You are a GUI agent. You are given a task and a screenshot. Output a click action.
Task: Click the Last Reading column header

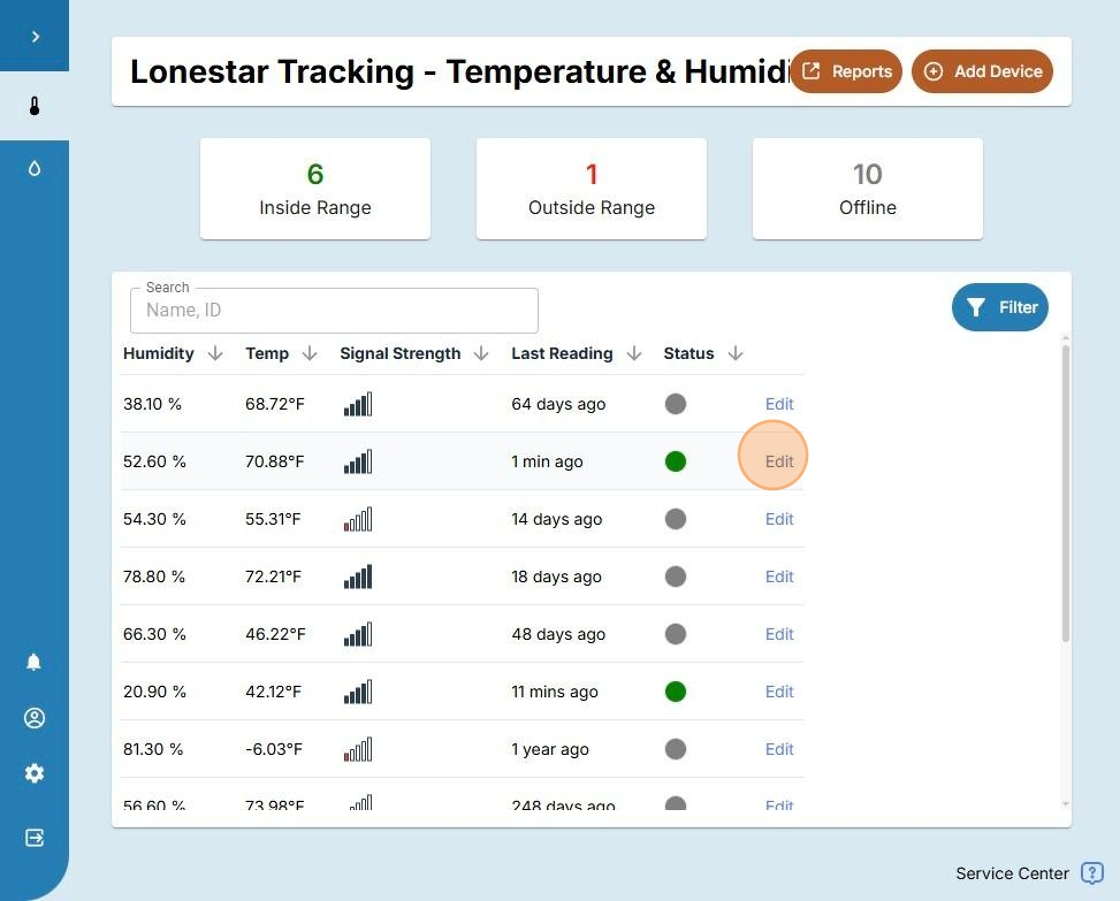tap(562, 354)
